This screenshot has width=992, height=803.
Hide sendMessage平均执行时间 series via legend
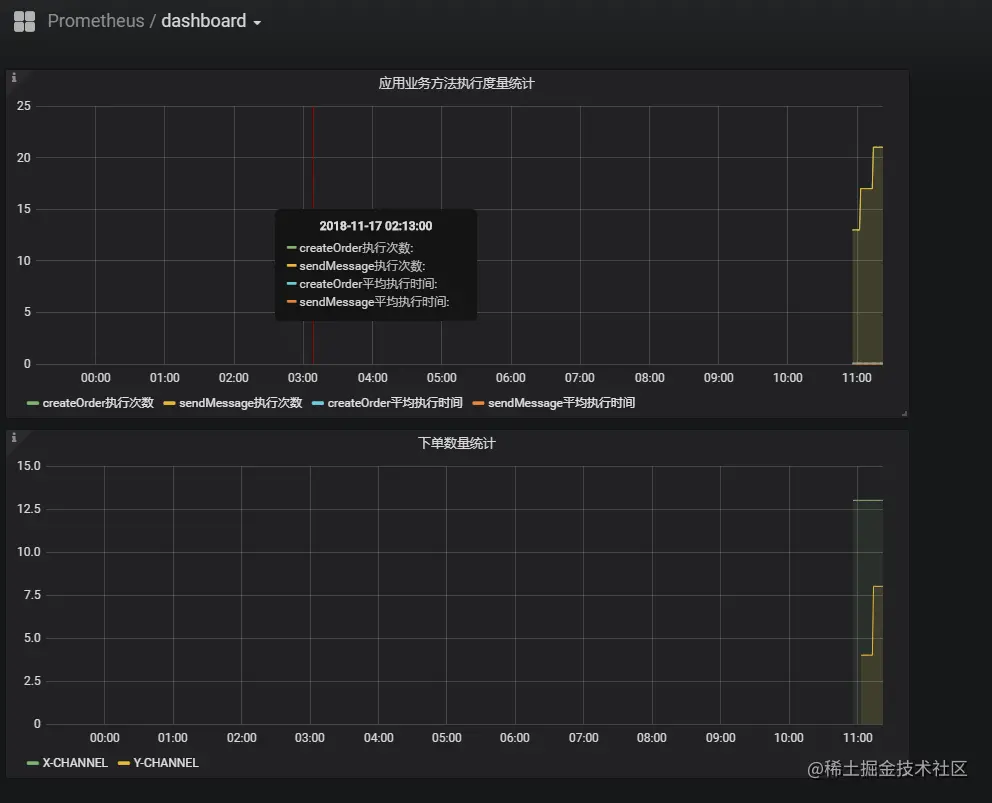click(x=562, y=403)
